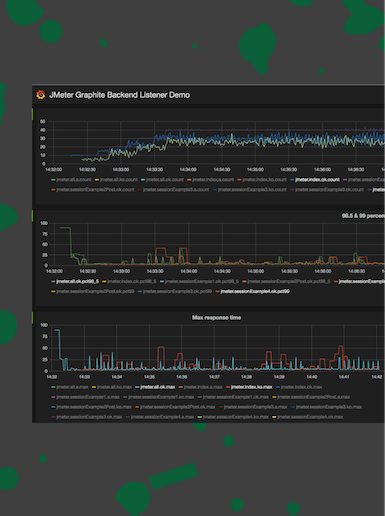Open the JMeter Graphite Backend Listener Demo dashboard title
This screenshot has width=385, height=516.
(x=119, y=95)
